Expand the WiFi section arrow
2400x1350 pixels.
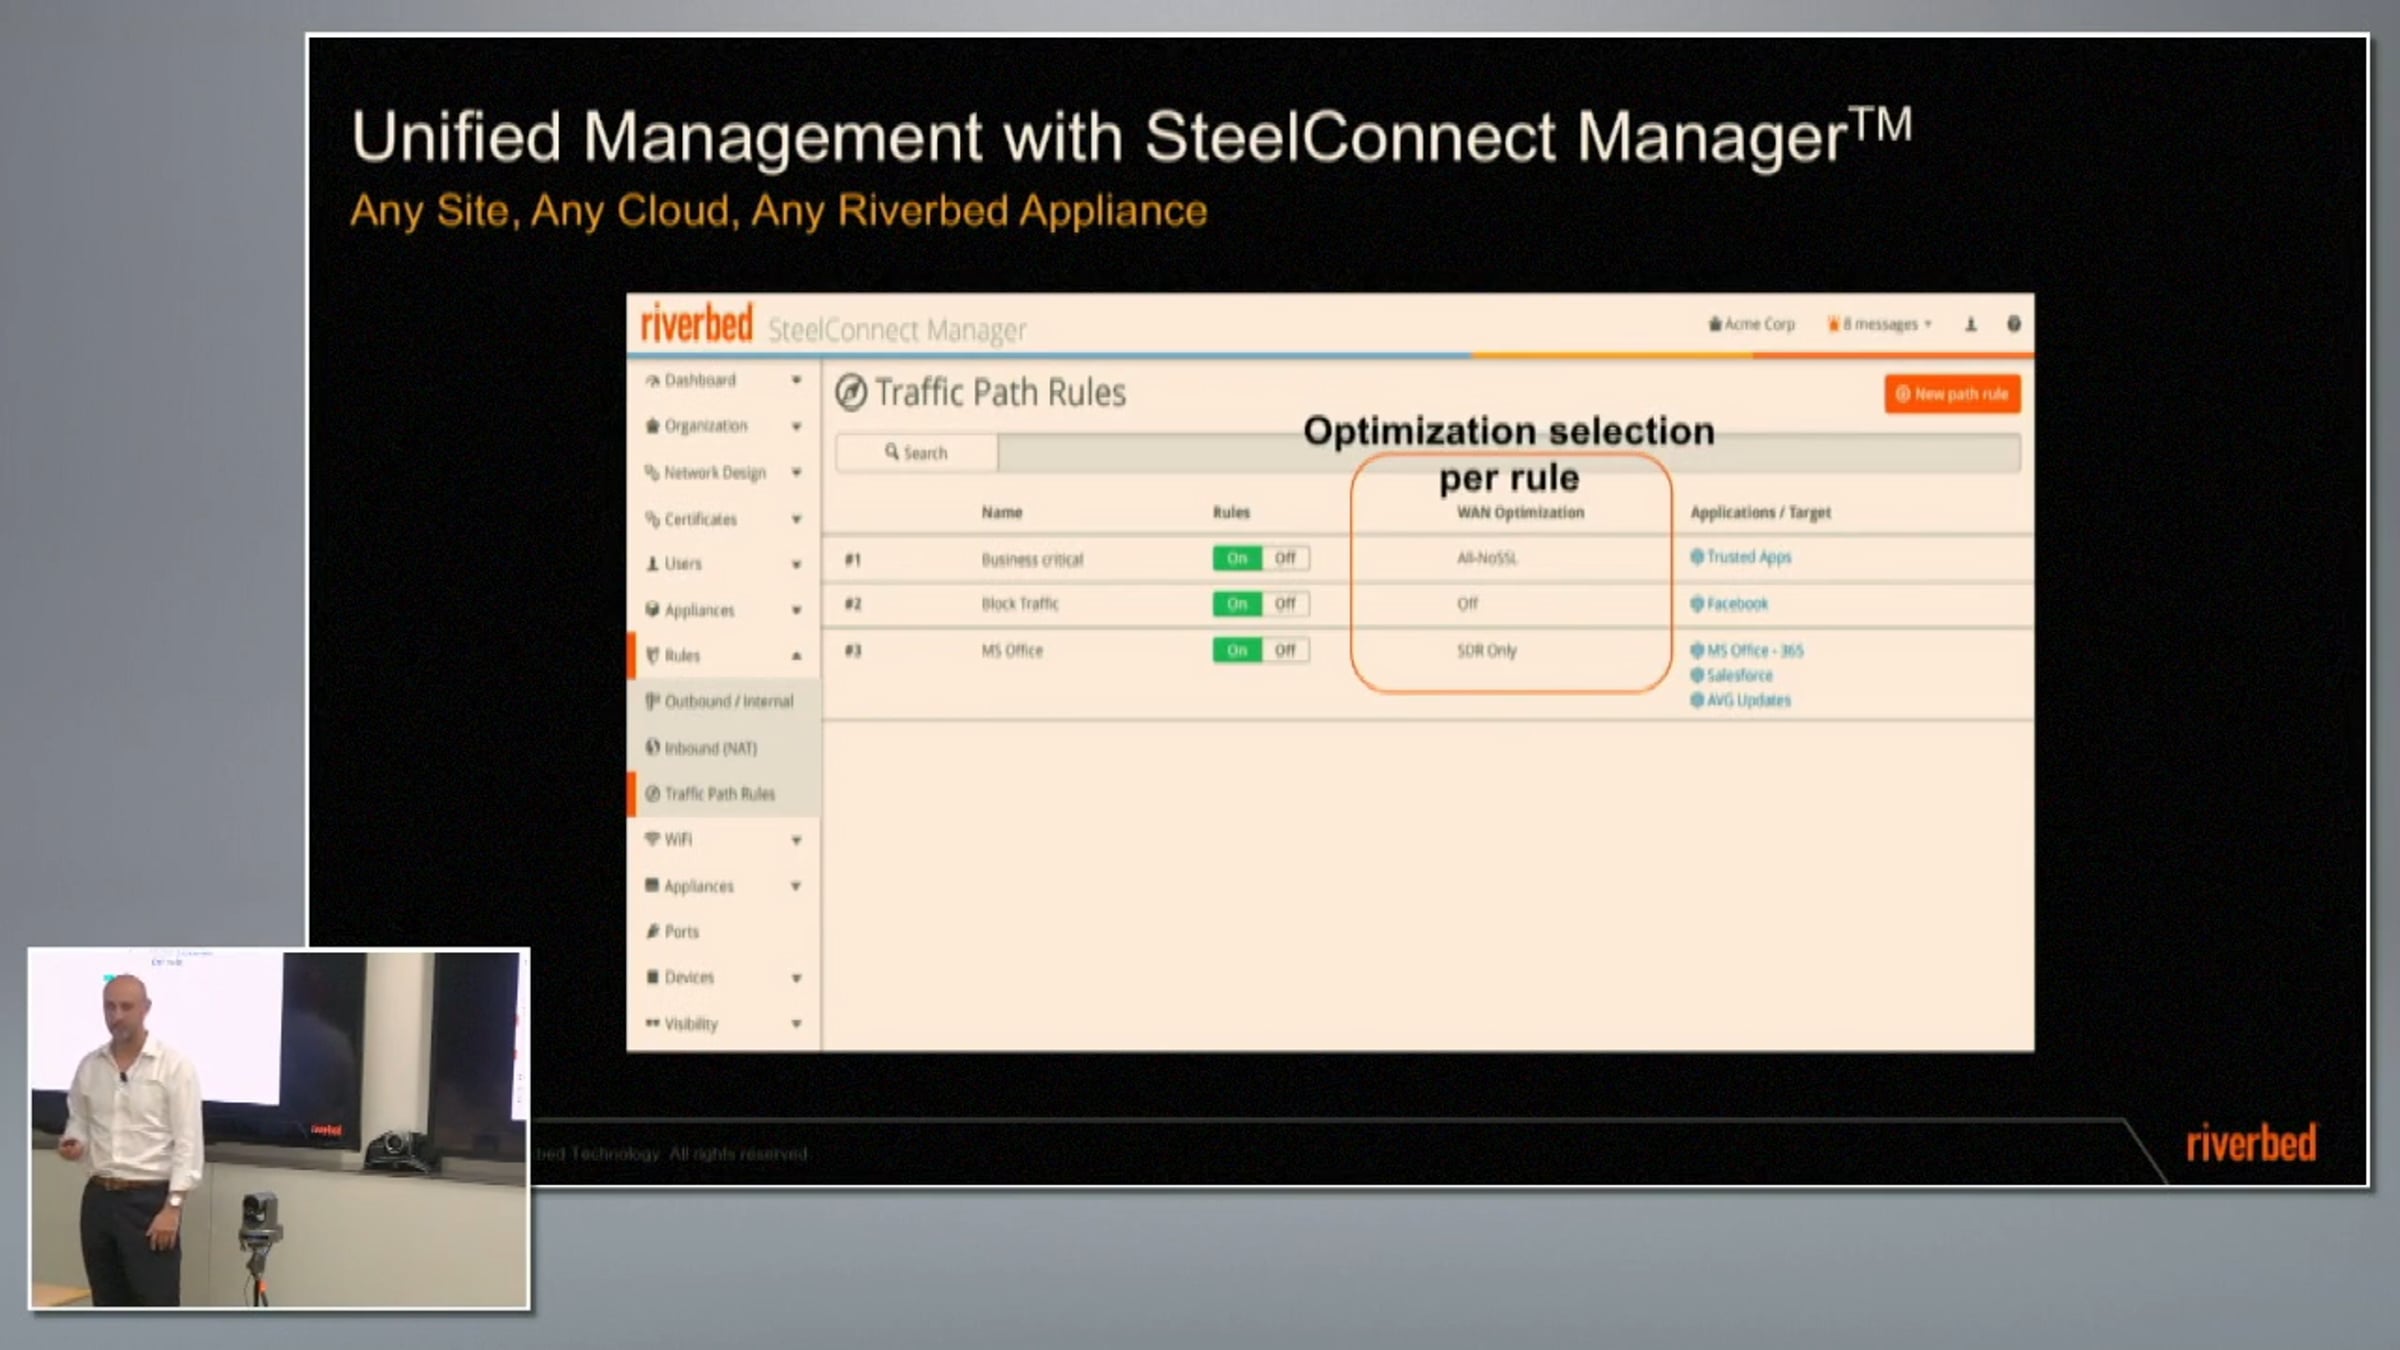click(797, 840)
